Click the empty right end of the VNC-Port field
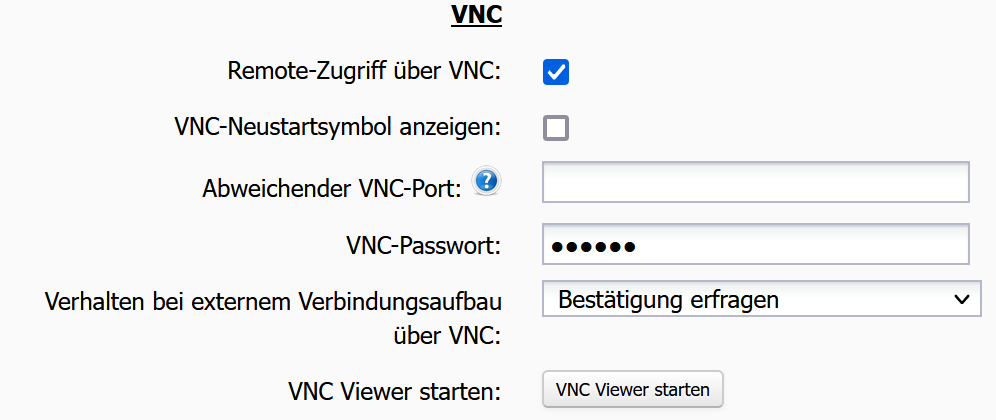Image resolution: width=996 pixels, height=420 pixels. [x=930, y=183]
